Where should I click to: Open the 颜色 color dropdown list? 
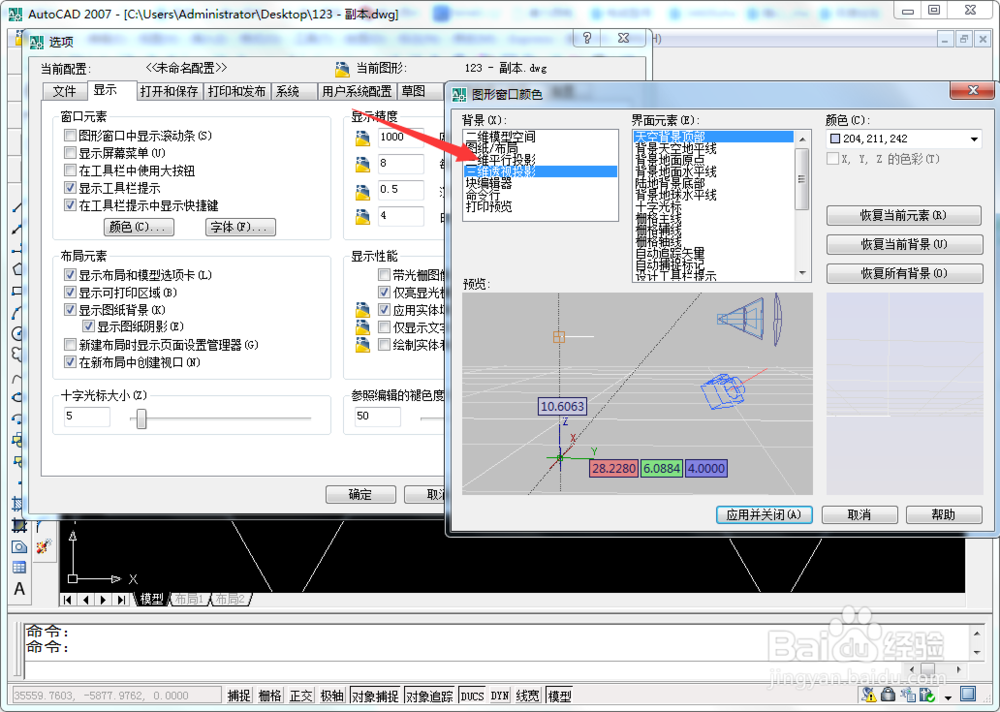point(974,139)
